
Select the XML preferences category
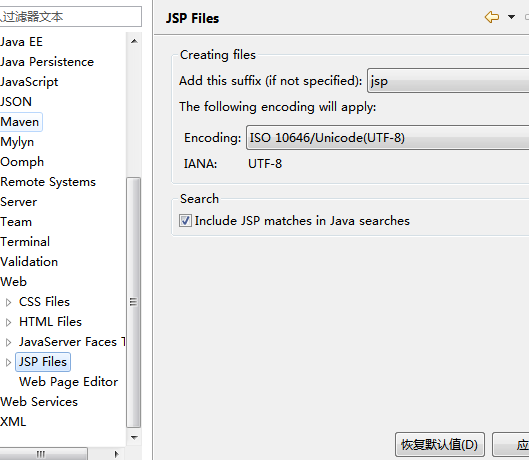(x=13, y=422)
